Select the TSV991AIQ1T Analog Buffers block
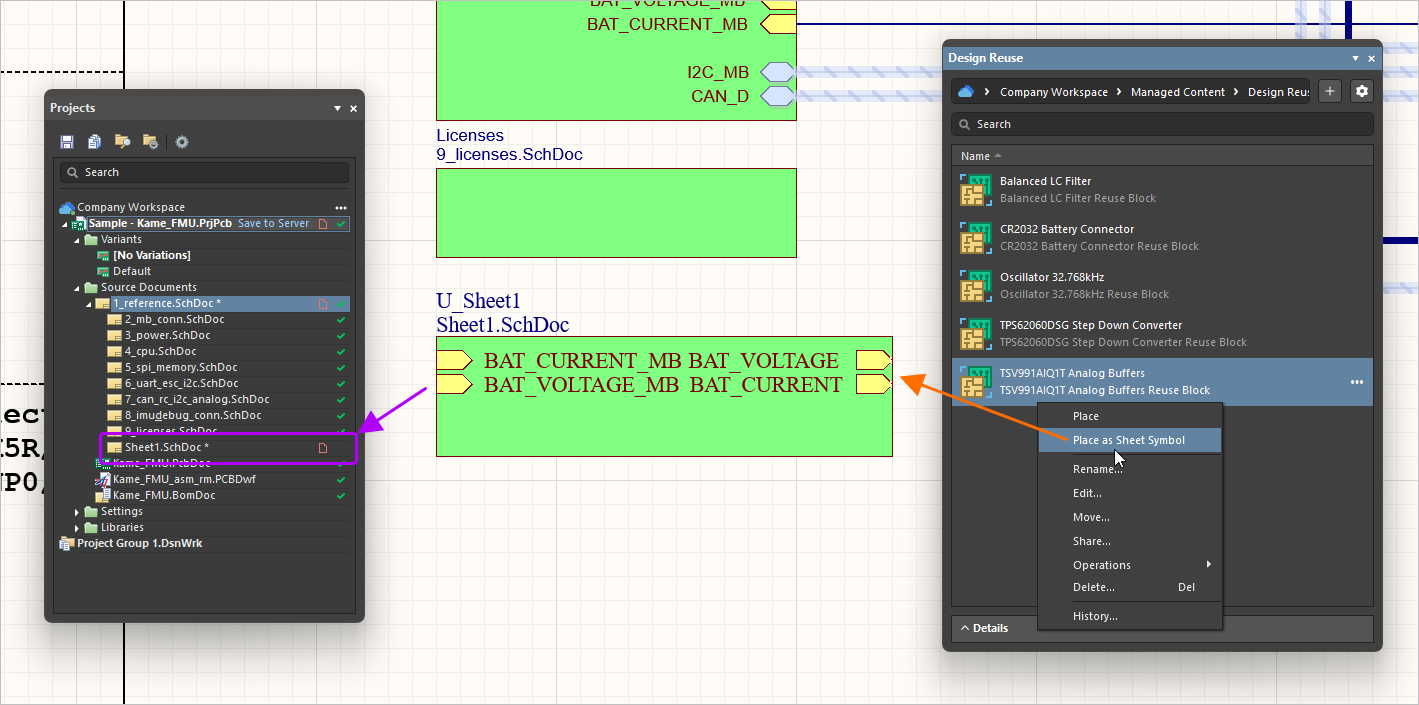1419x705 pixels. point(1162,381)
